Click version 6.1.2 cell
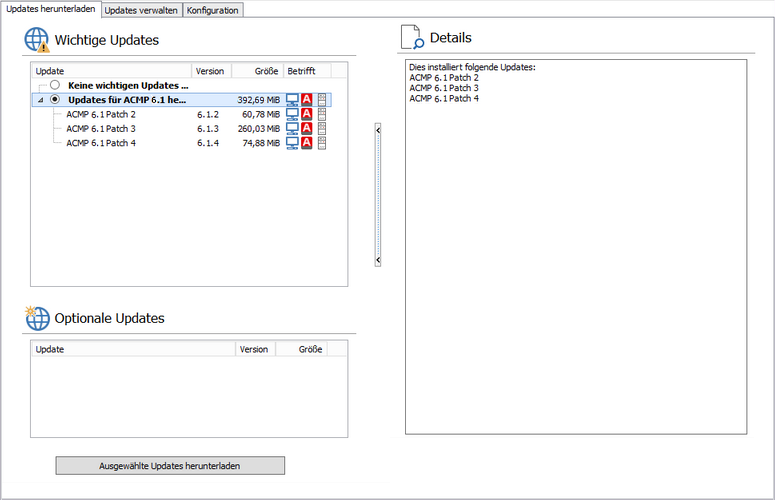Screen dimensions: 775x500 [x=208, y=115]
